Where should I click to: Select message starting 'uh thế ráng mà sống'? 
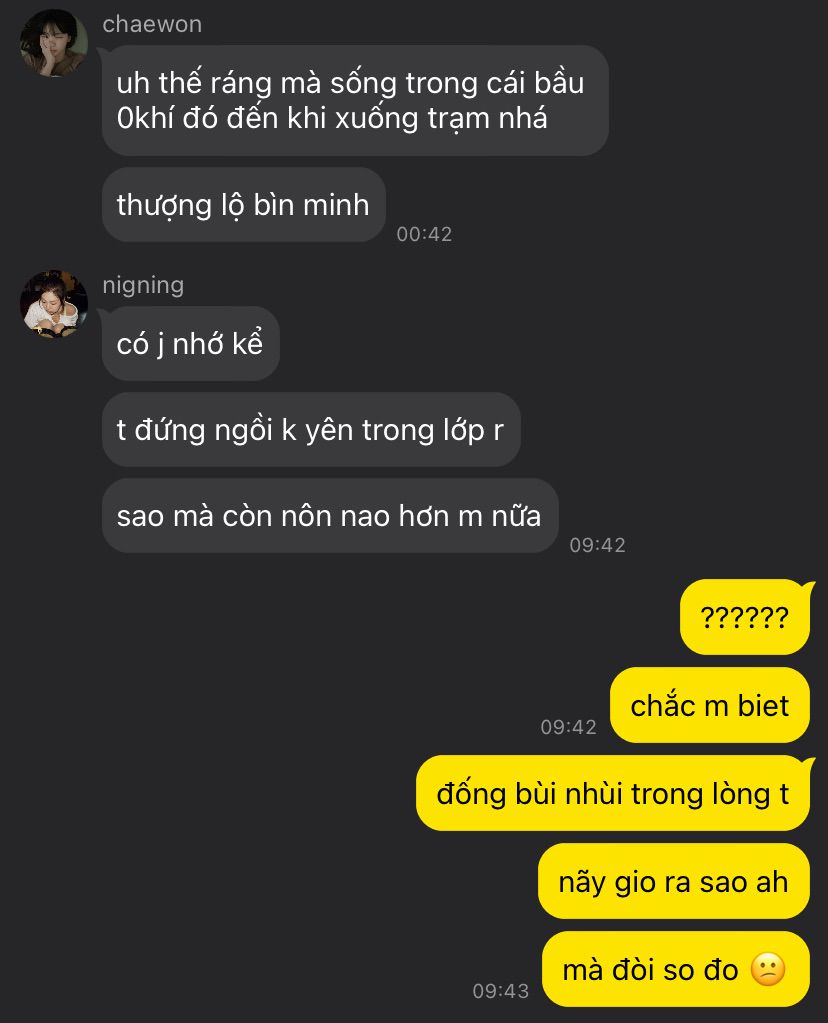(x=356, y=100)
